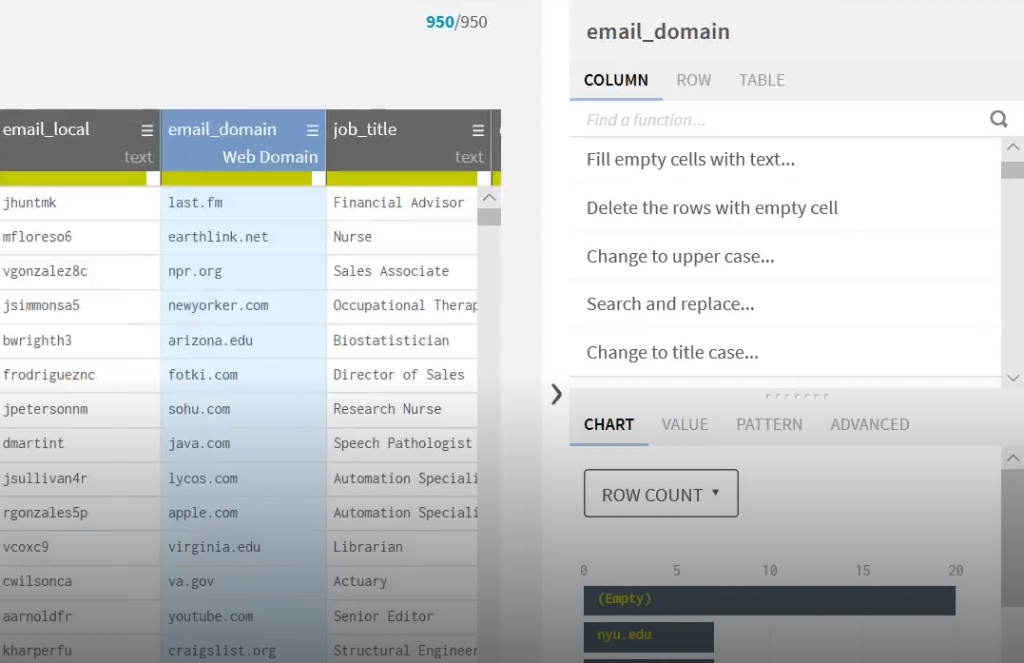Click cell earthlink.net

coord(243,237)
